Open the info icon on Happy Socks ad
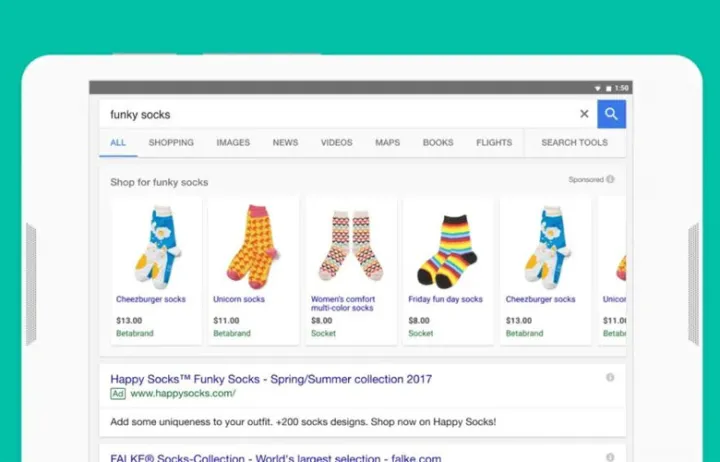This screenshot has height=462, width=720. 610,377
